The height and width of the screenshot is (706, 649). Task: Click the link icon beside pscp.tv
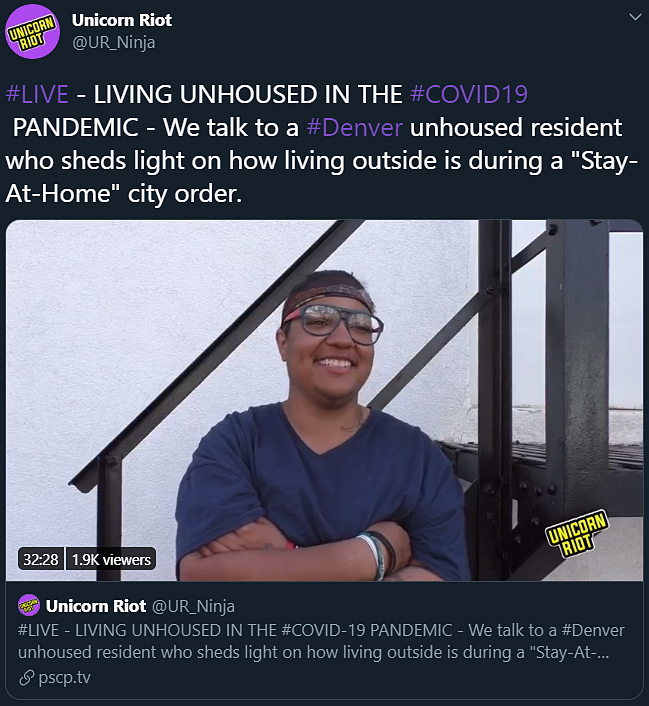tap(27, 677)
